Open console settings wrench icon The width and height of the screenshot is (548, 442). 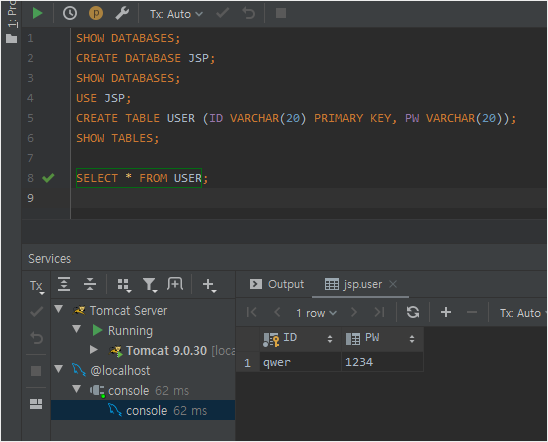click(x=122, y=14)
